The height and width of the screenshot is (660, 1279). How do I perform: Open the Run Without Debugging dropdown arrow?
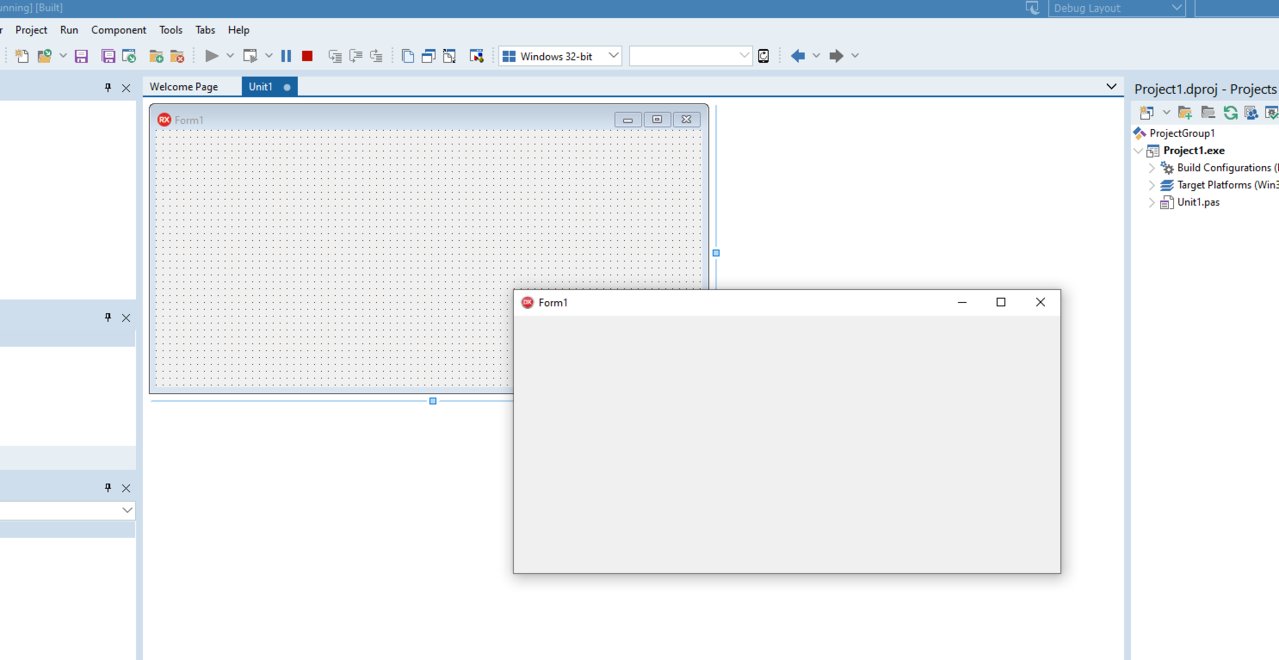268,56
